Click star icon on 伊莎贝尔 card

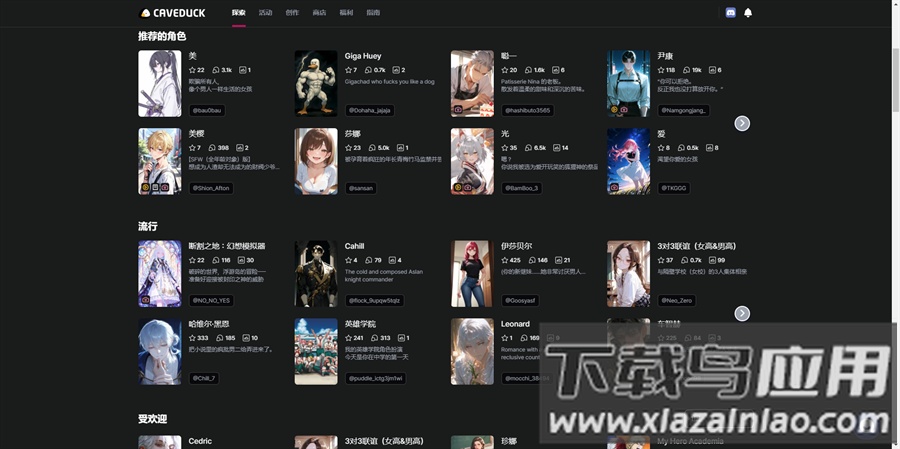point(505,260)
